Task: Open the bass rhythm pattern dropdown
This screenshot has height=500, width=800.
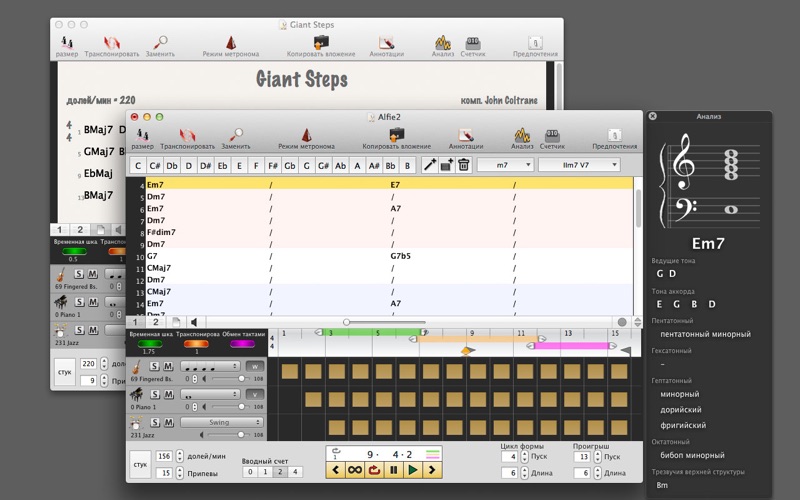Action: (x=210, y=366)
